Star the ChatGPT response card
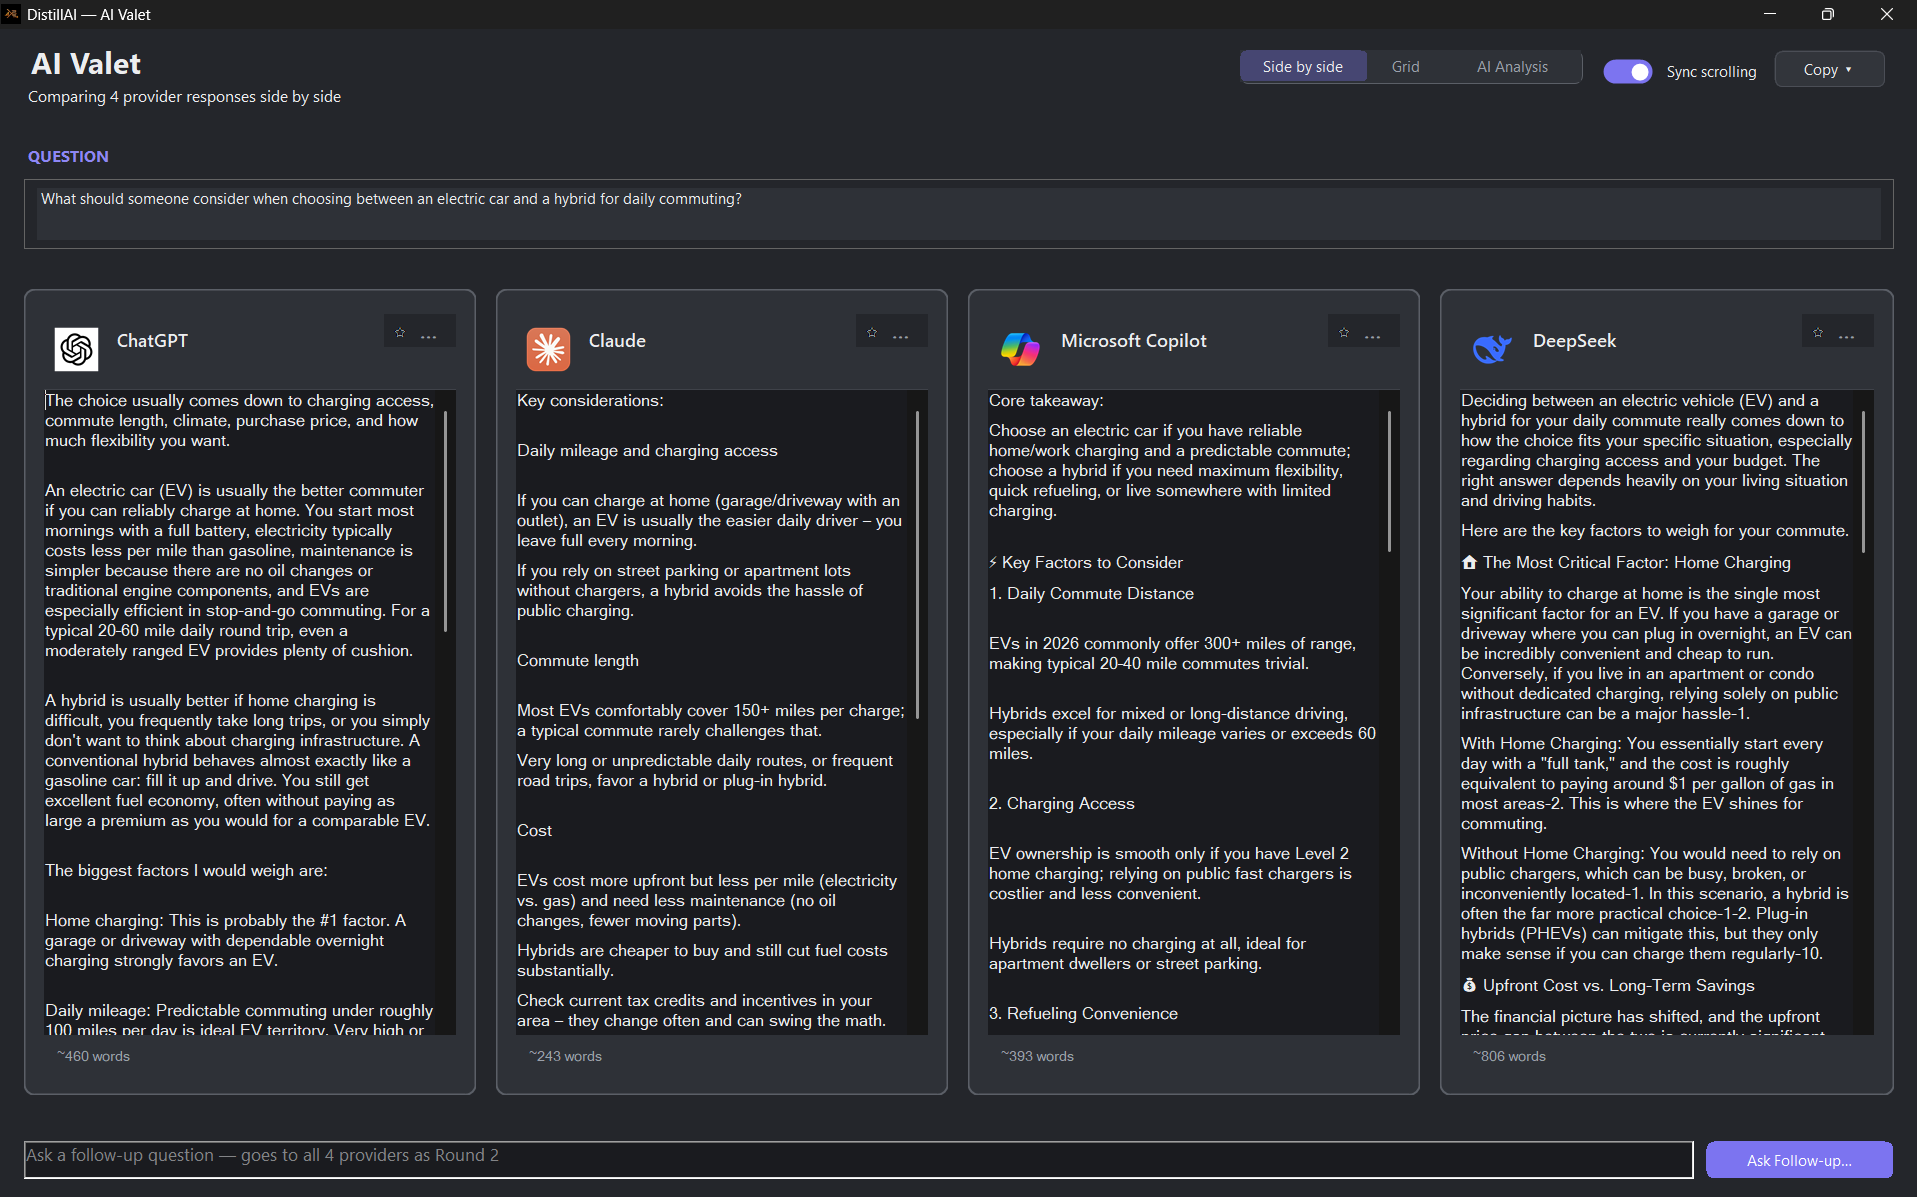 400,334
